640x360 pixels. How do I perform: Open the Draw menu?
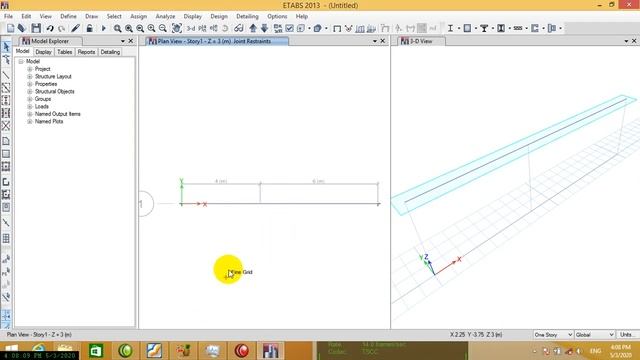pyautogui.click(x=91, y=16)
